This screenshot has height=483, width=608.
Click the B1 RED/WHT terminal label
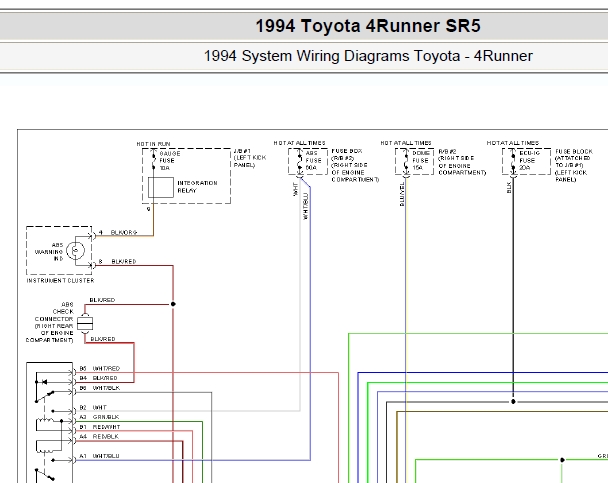click(100, 427)
